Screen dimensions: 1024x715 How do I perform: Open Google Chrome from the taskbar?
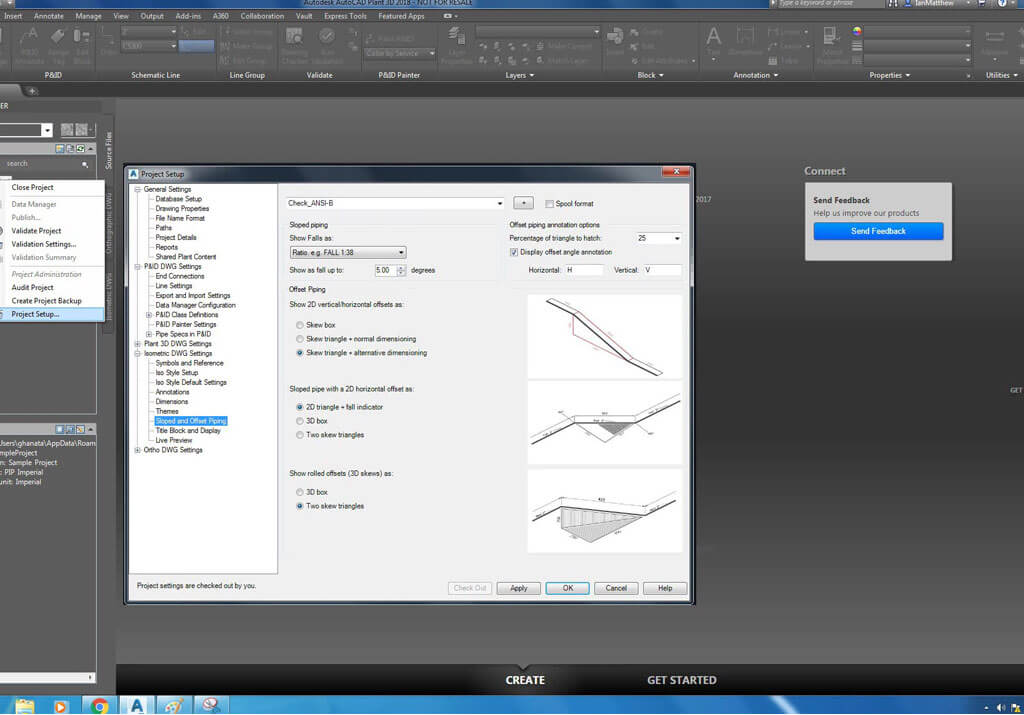click(99, 706)
